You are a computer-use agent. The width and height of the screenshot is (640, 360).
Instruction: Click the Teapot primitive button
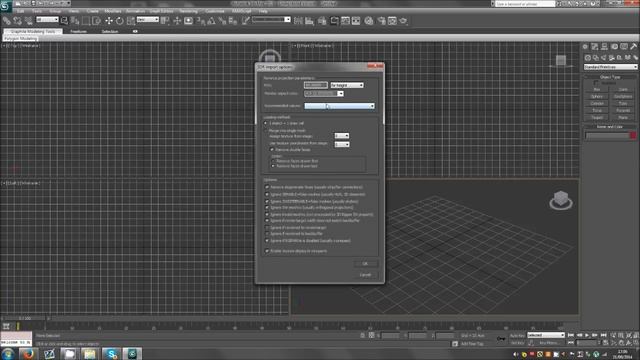[597, 118]
